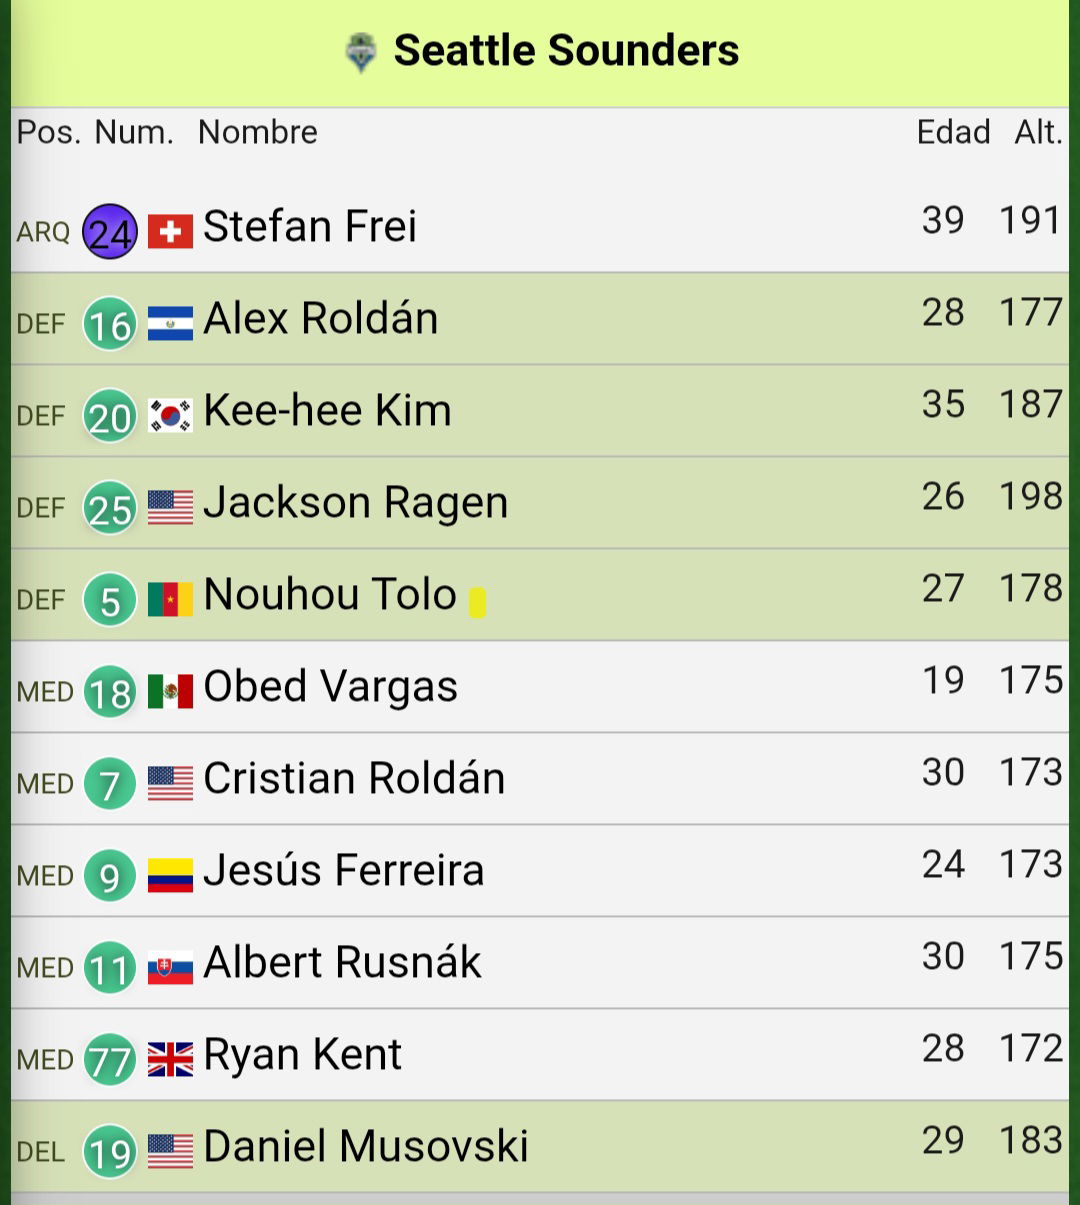This screenshot has height=1205, width=1080.
Task: Click the Switzerland flag beside Stefan Frei
Action: click(x=170, y=232)
